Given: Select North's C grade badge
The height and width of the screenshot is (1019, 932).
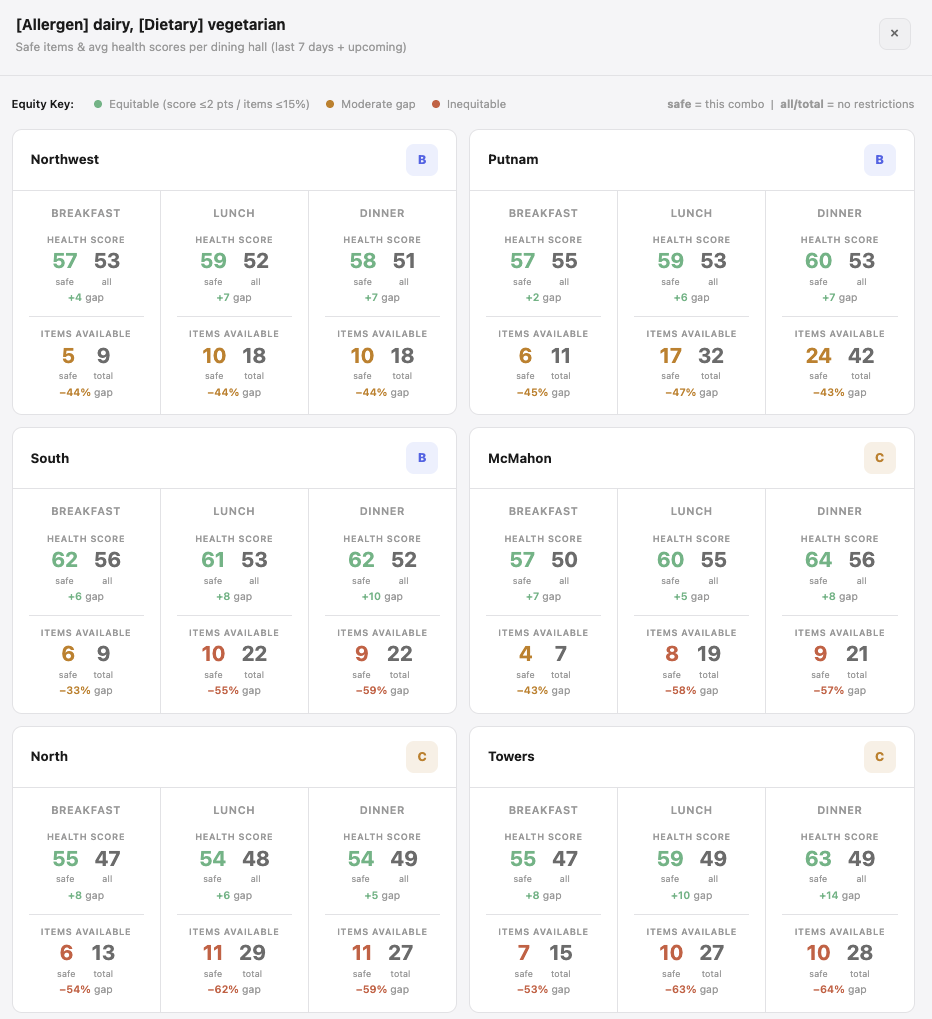Looking at the screenshot, I should coord(422,756).
